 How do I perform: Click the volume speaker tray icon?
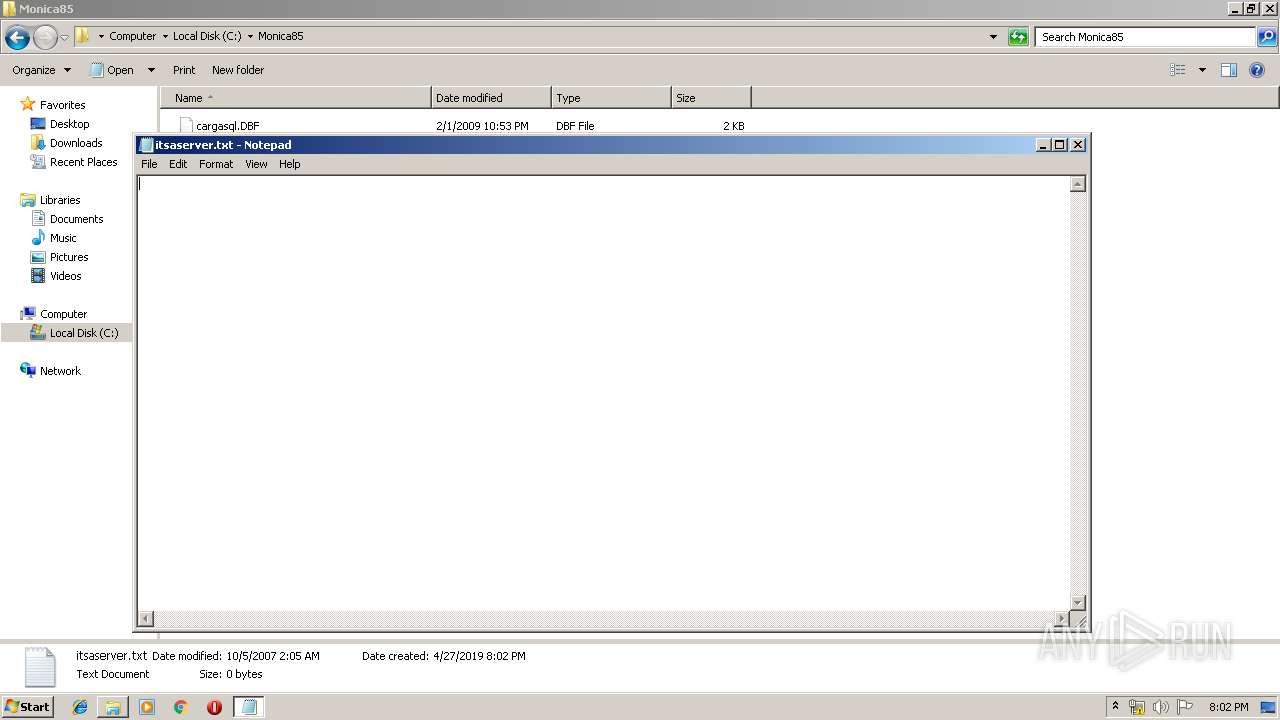[1161, 707]
